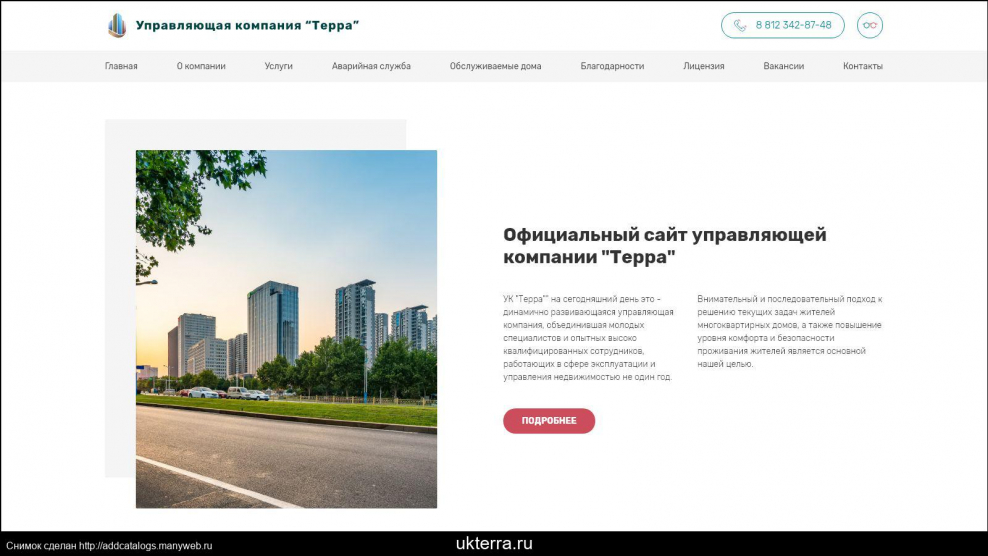Toggle the visually impaired glasses icon

tap(870, 26)
